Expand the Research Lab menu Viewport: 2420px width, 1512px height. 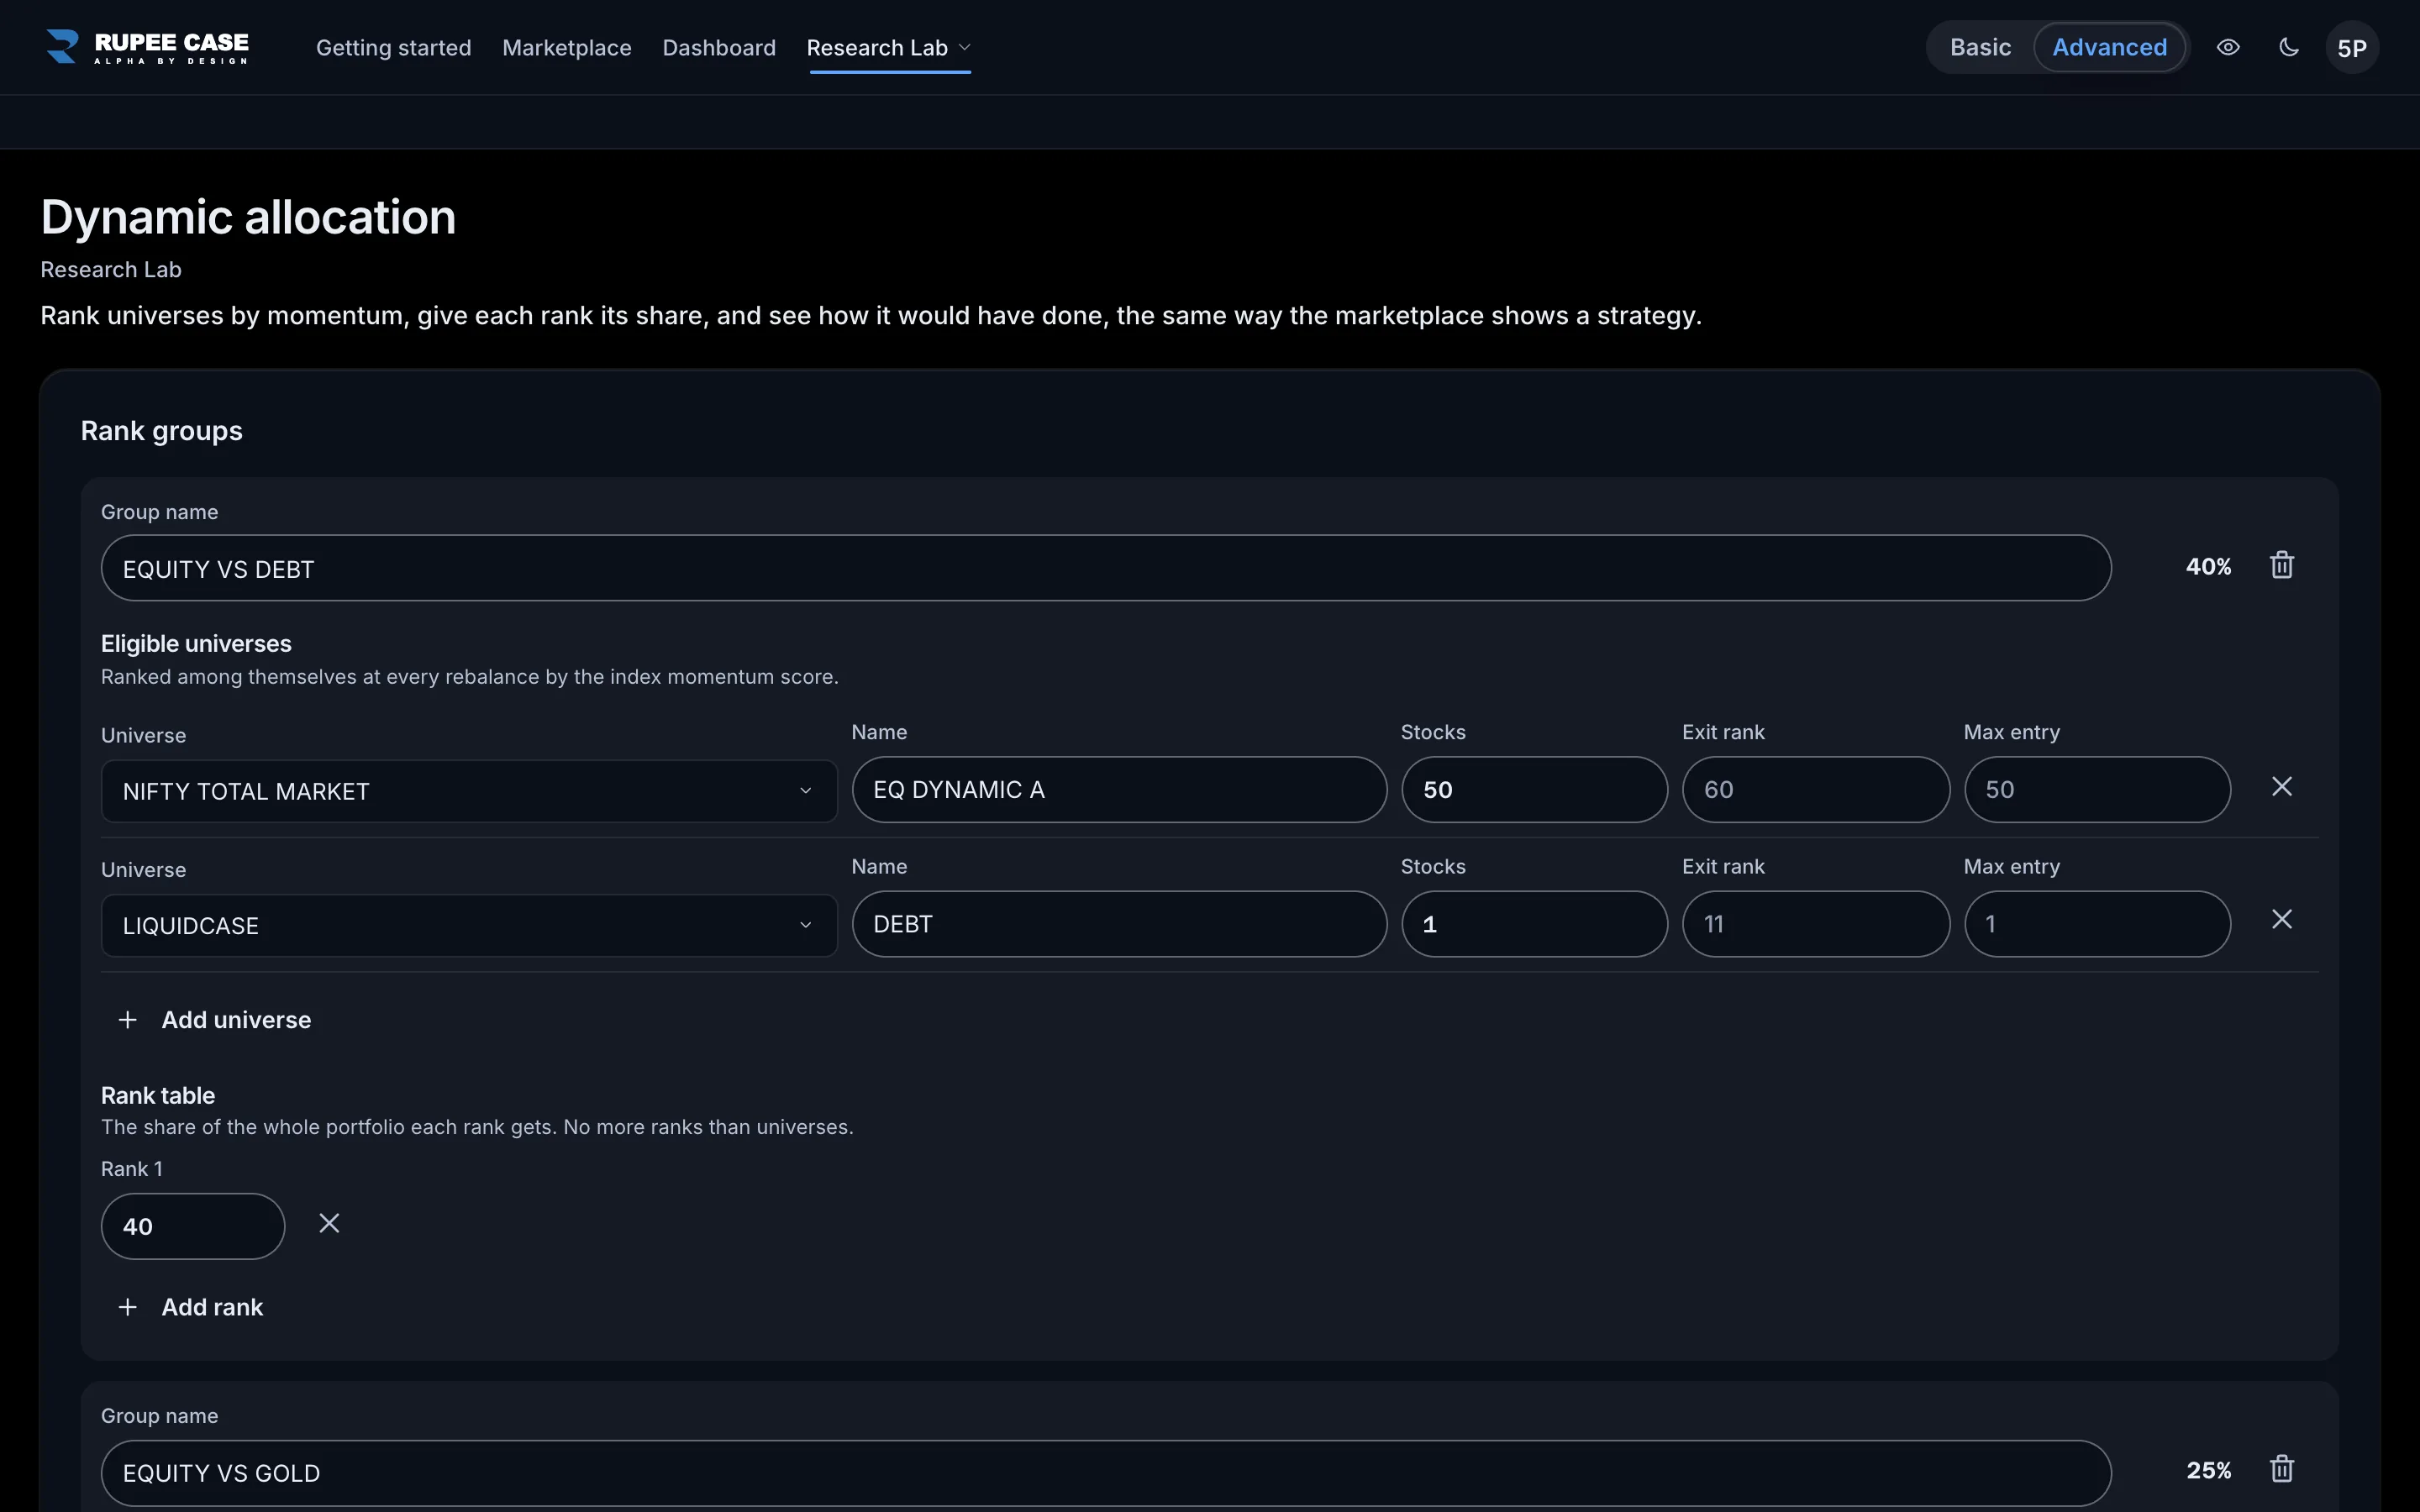pos(889,48)
